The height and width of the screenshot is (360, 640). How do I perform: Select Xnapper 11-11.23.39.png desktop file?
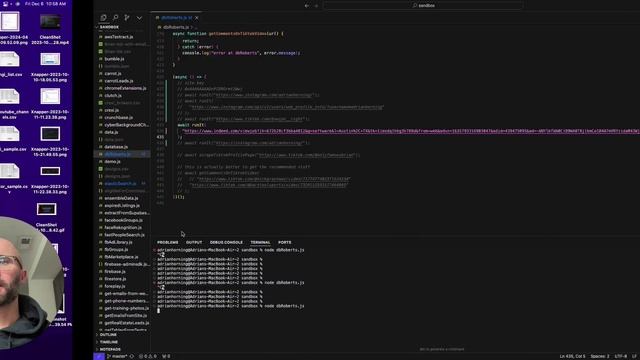(50, 104)
